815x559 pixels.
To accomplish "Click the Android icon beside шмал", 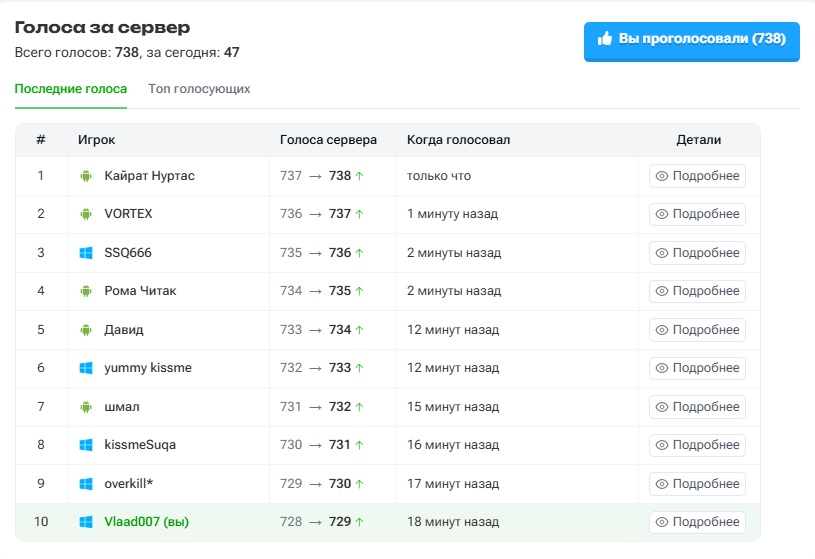I will click(86, 407).
